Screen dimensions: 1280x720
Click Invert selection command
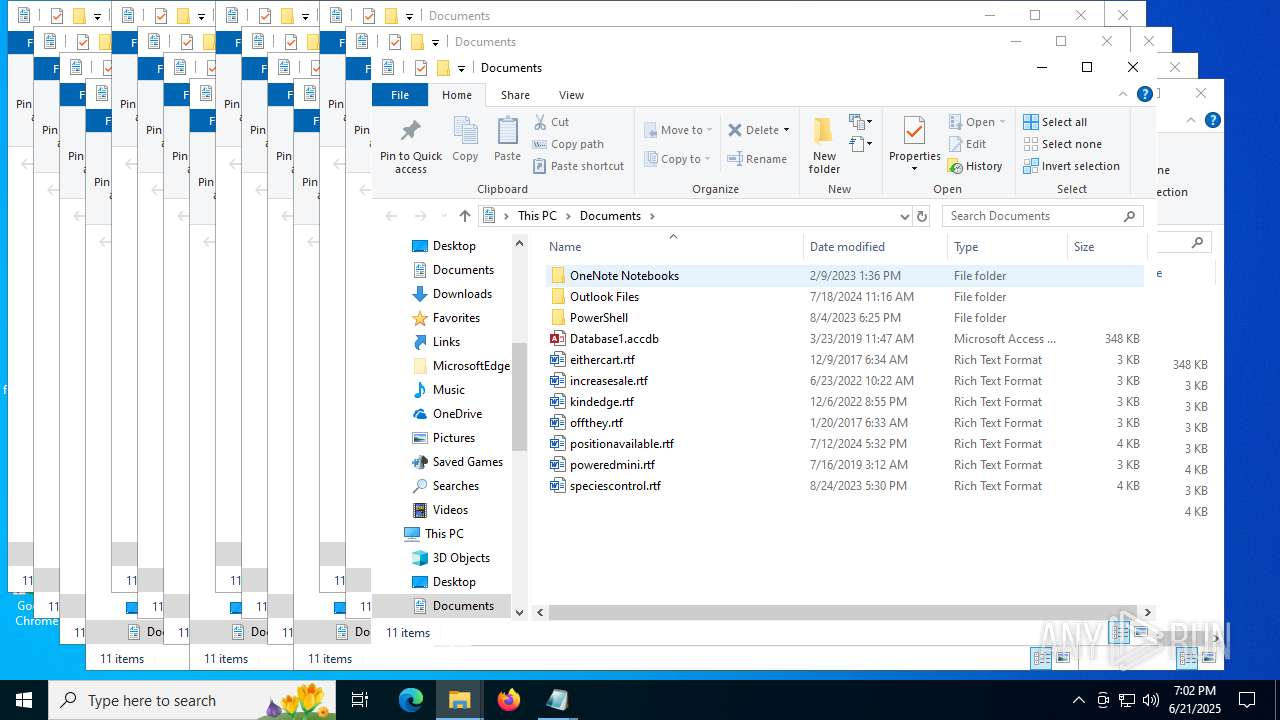(x=1071, y=166)
